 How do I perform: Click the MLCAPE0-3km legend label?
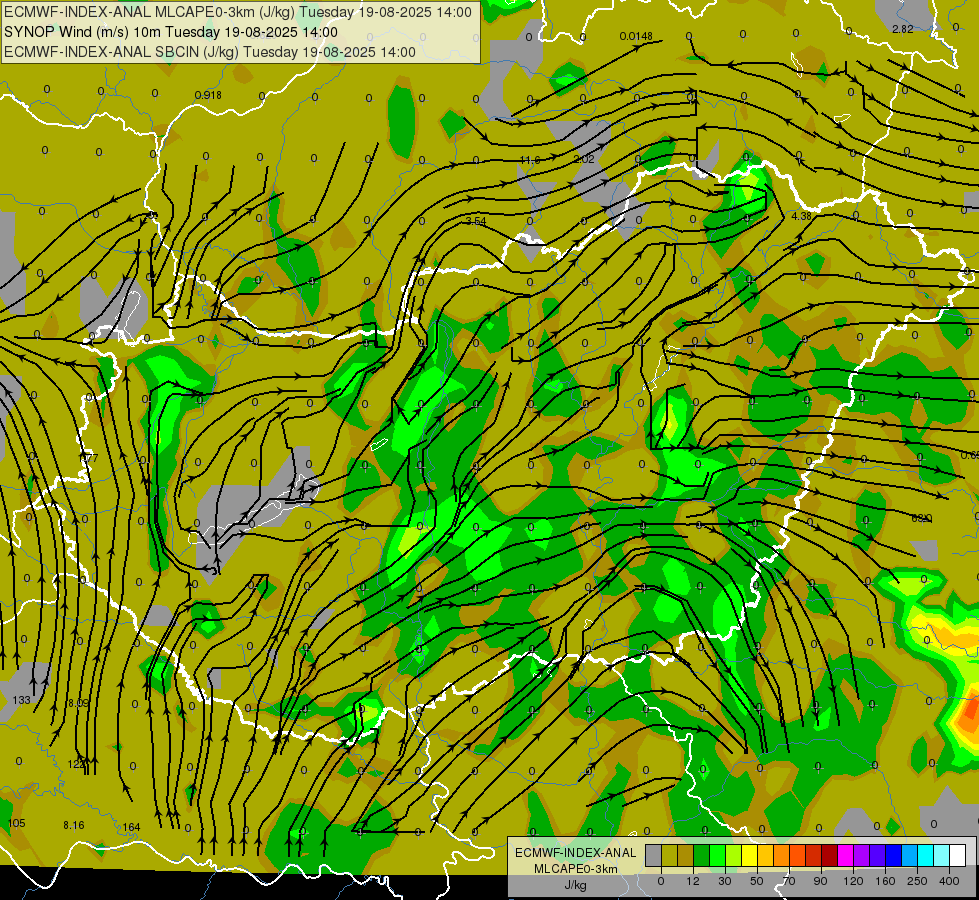click(x=576, y=869)
